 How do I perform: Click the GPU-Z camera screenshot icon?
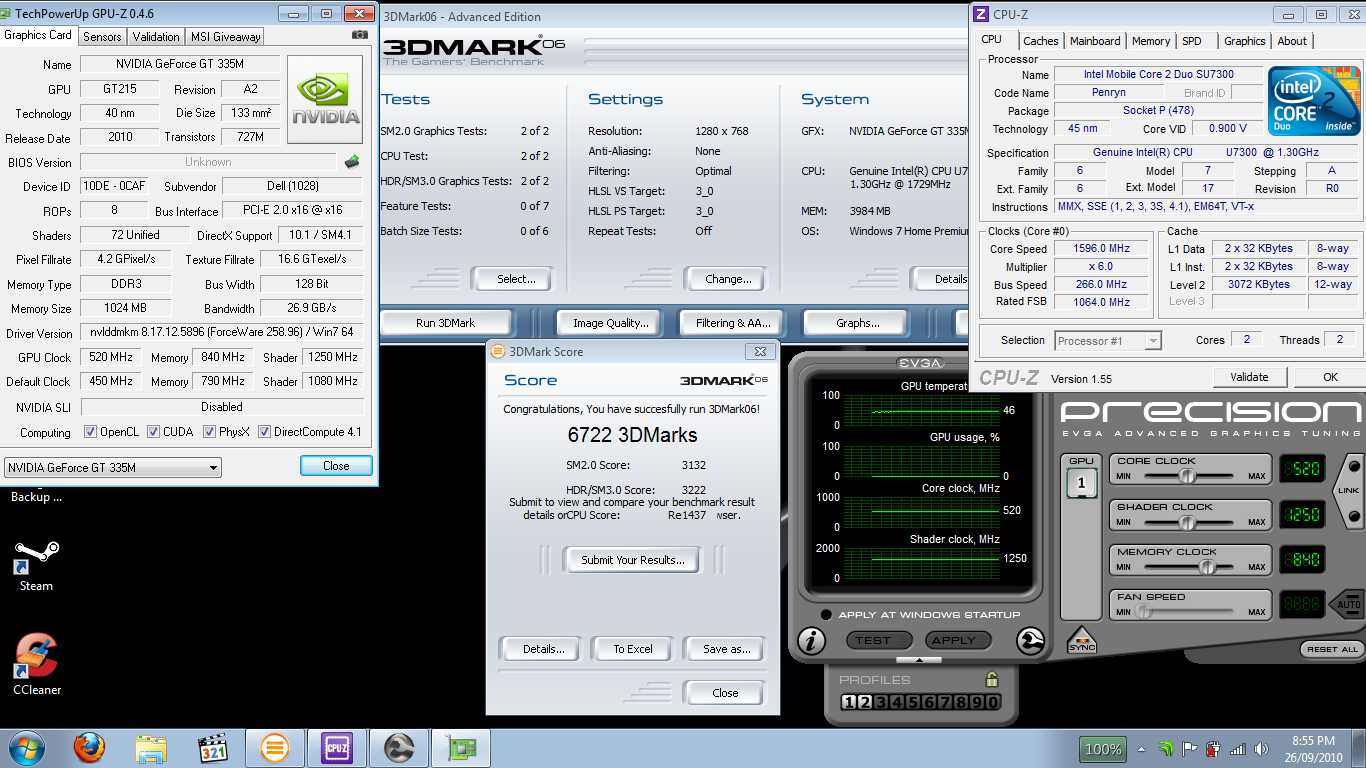click(360, 35)
